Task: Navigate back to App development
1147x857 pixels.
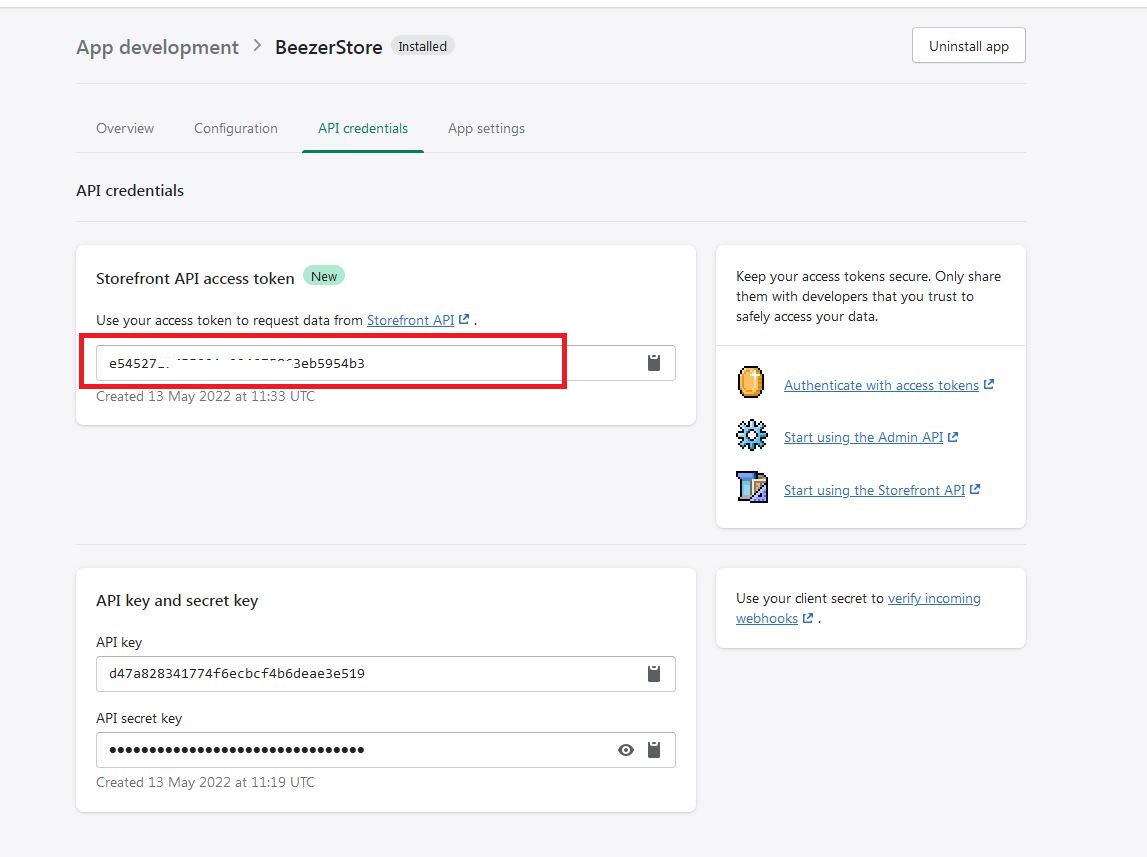Action: (x=157, y=47)
